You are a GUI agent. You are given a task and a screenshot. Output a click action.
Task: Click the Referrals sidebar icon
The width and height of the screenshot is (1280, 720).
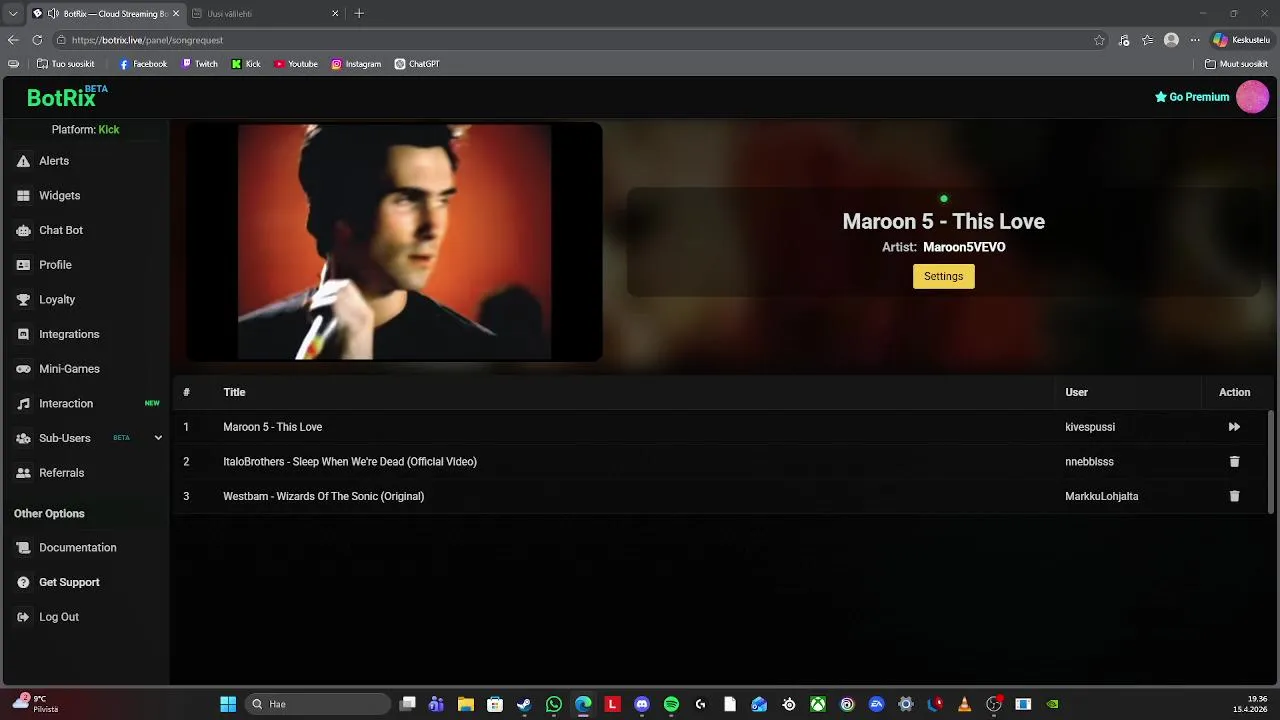point(23,473)
